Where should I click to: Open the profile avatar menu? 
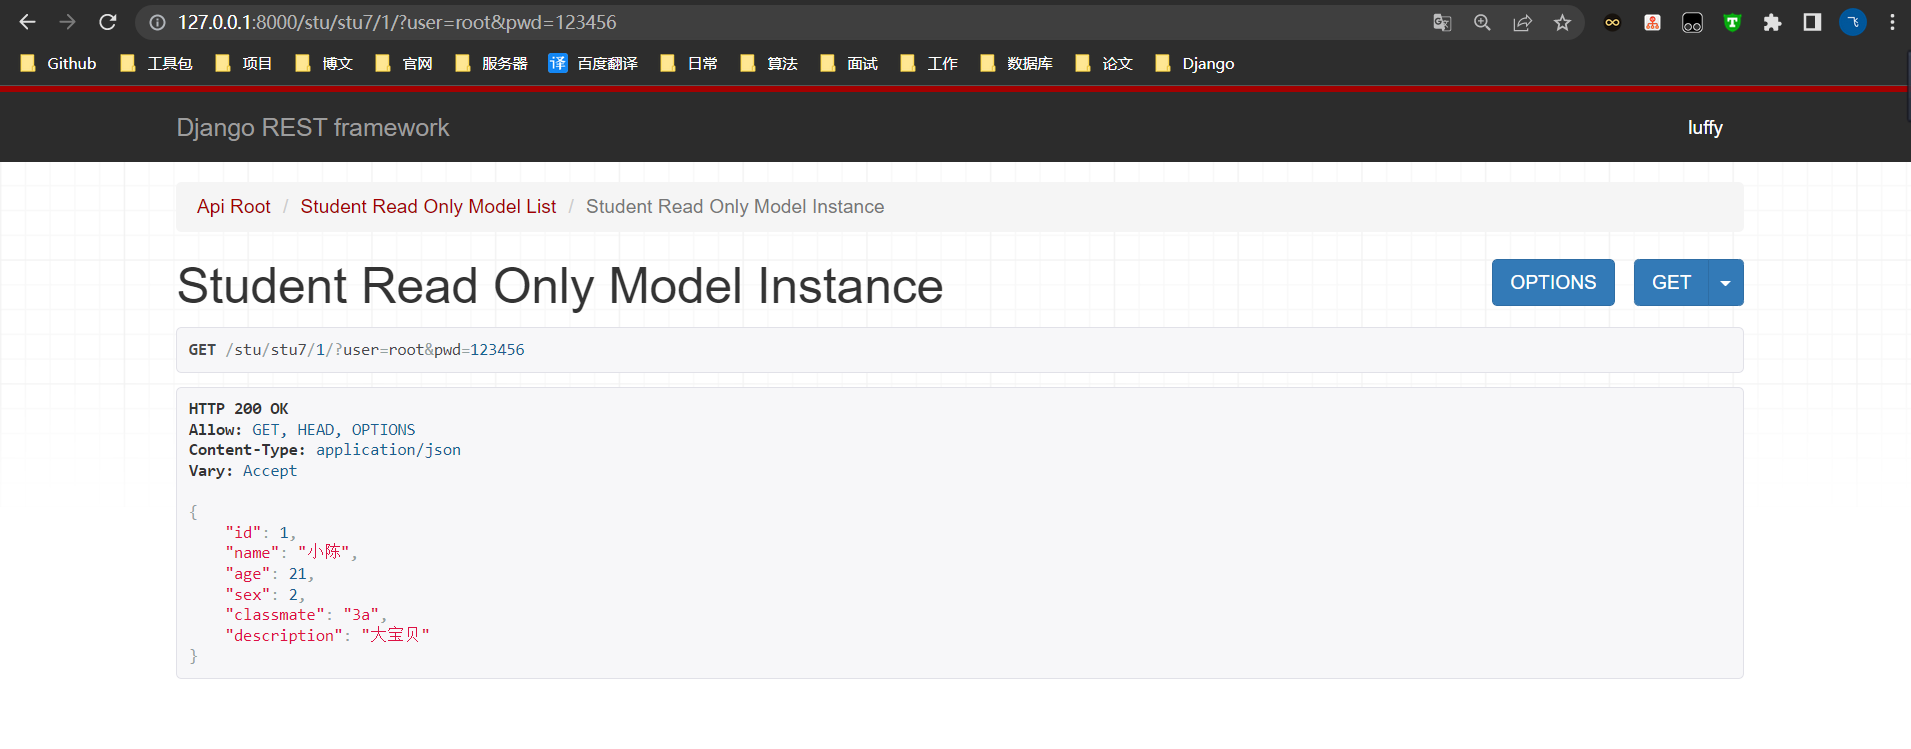(1853, 22)
